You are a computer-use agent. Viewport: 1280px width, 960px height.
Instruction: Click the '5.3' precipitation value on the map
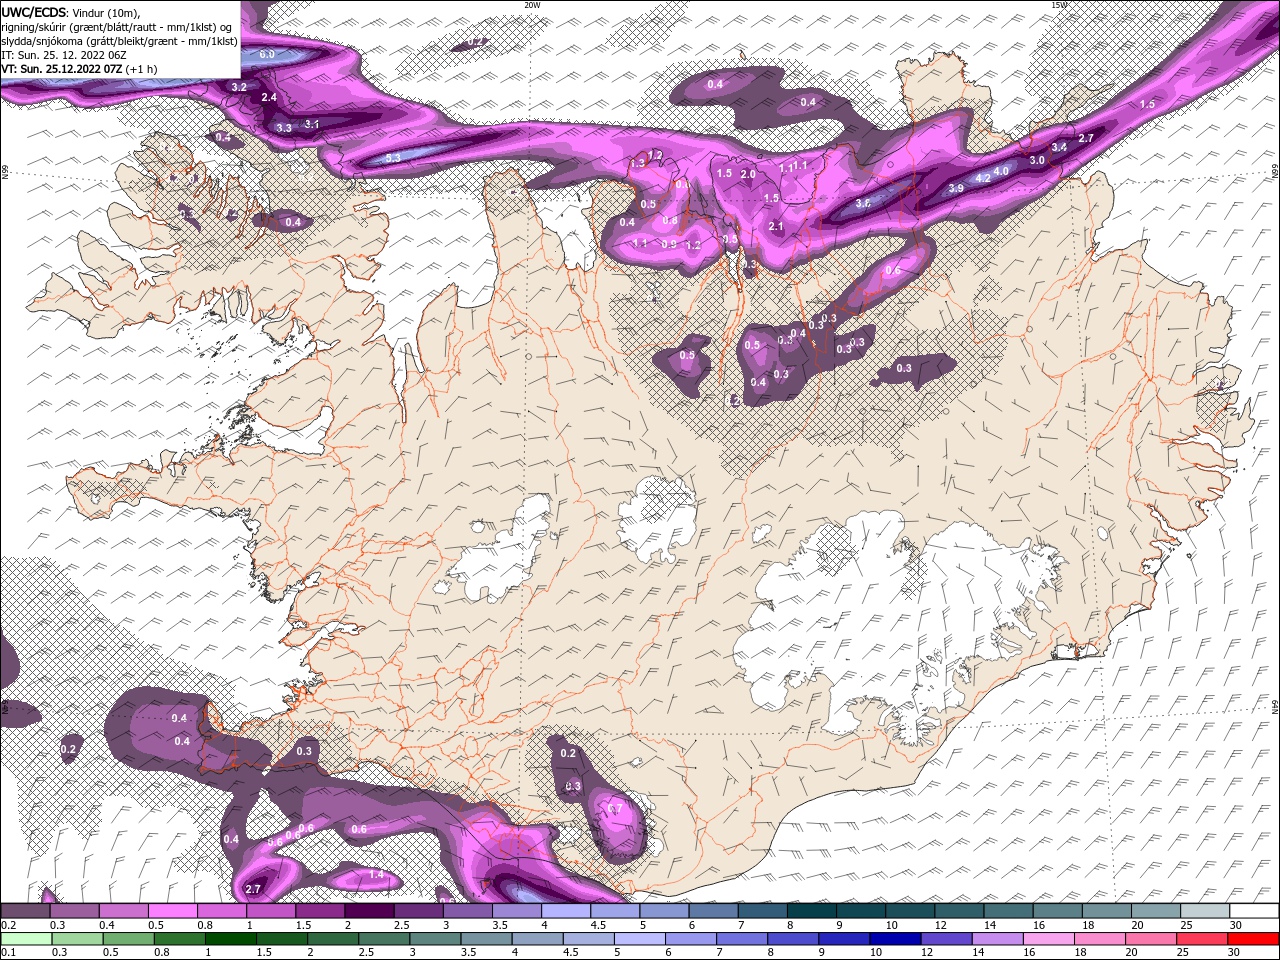[x=393, y=158]
